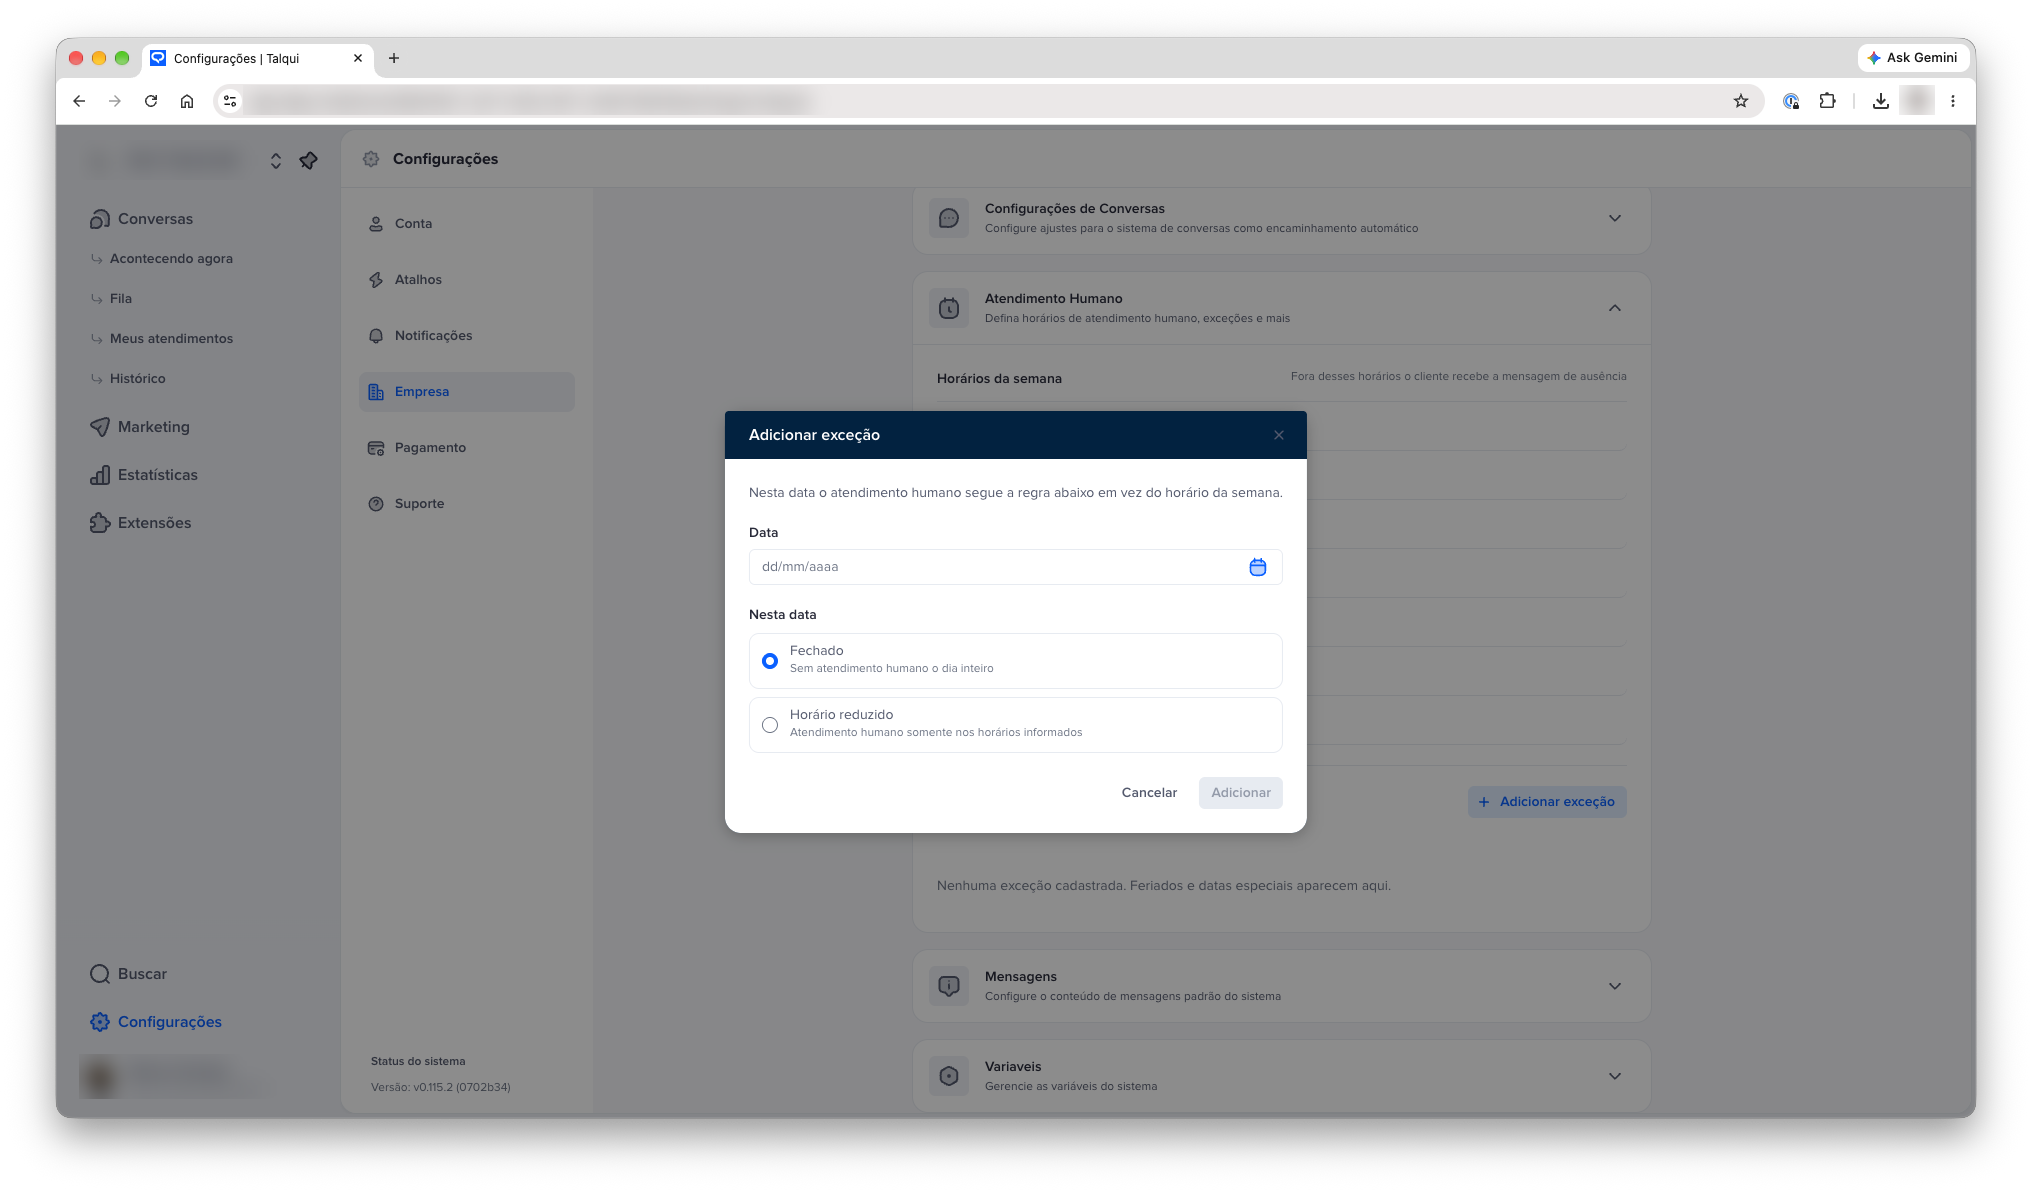Click the Cancelar button
The image size is (2032, 1192).
1149,793
